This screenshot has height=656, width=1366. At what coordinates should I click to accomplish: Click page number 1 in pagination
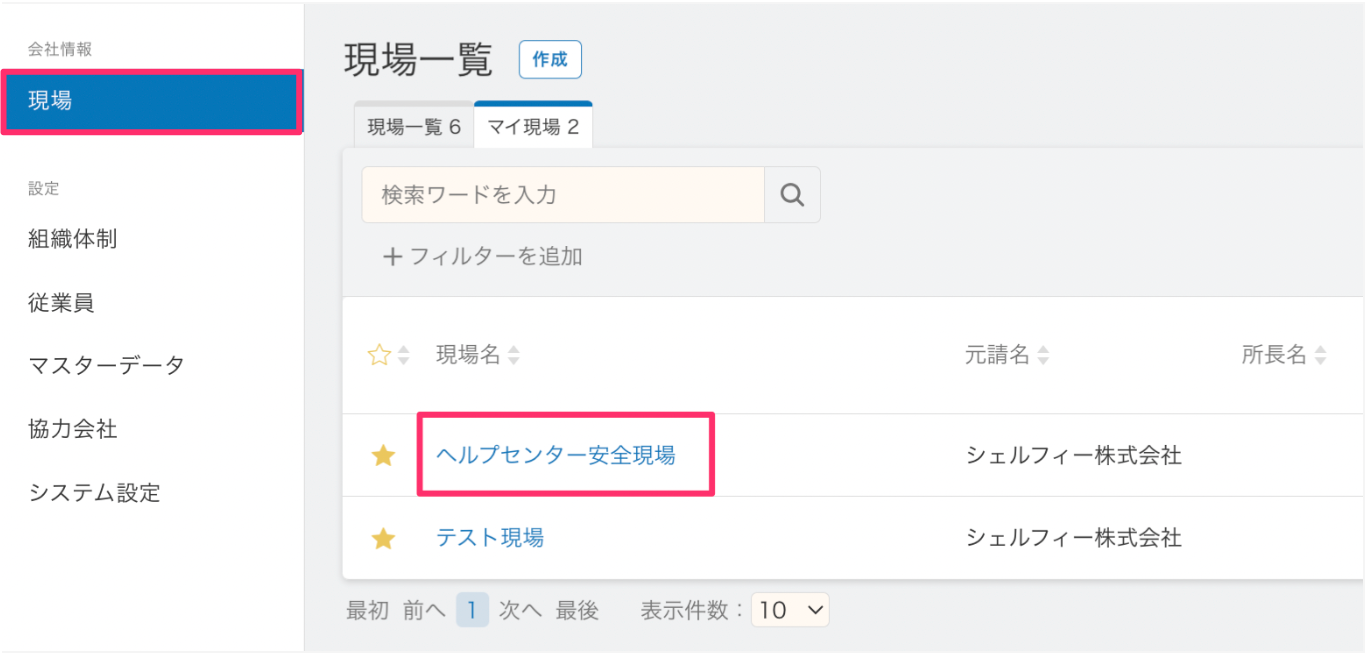click(x=472, y=610)
